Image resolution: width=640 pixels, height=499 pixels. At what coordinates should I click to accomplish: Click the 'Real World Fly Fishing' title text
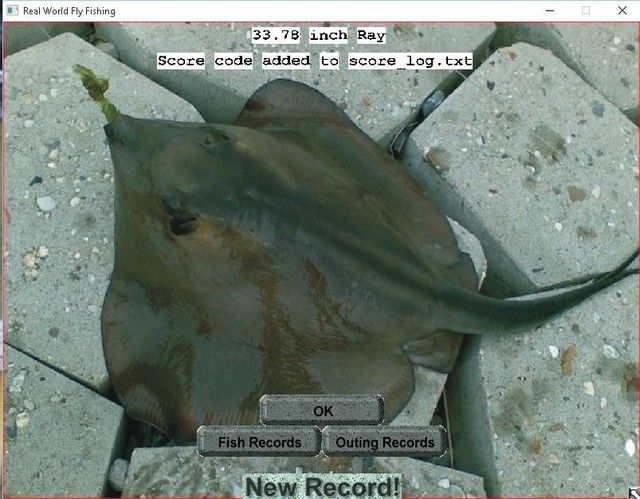[69, 11]
